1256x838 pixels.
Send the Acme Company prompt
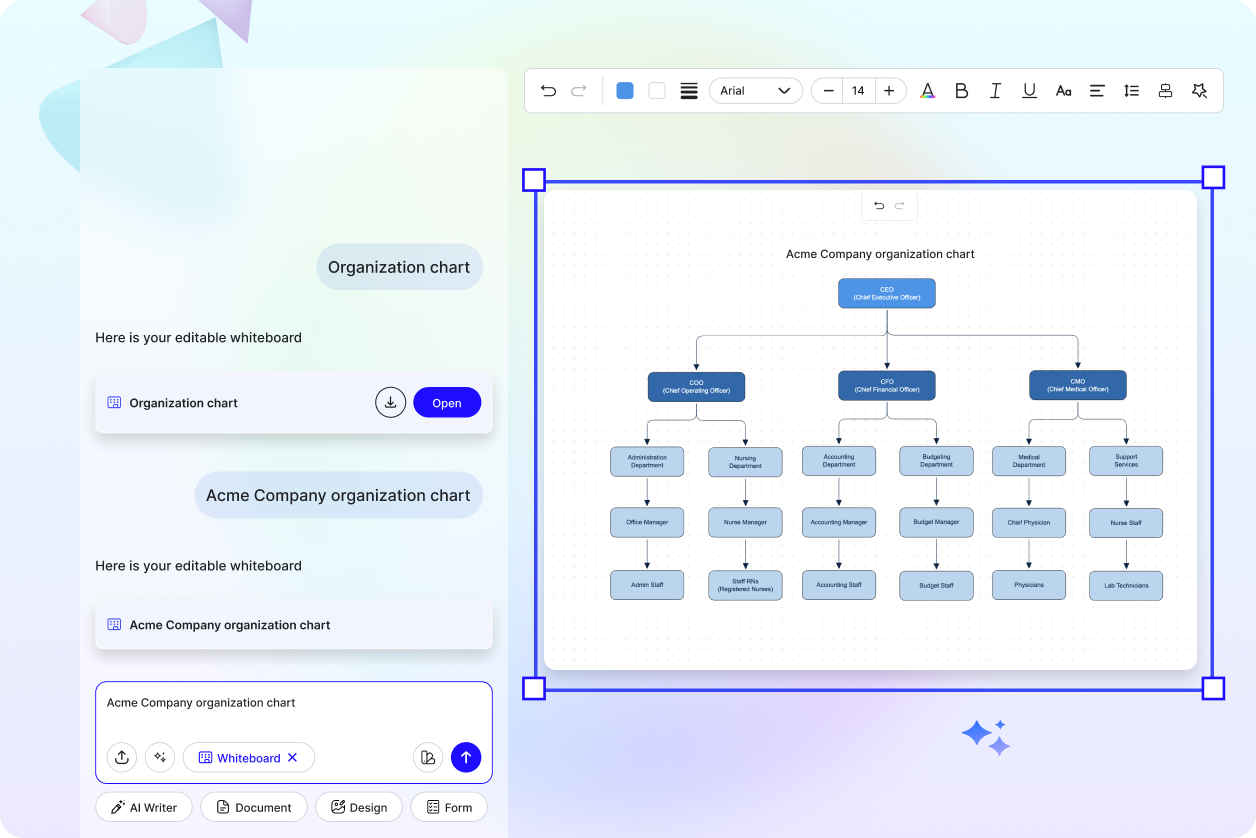[x=466, y=757]
